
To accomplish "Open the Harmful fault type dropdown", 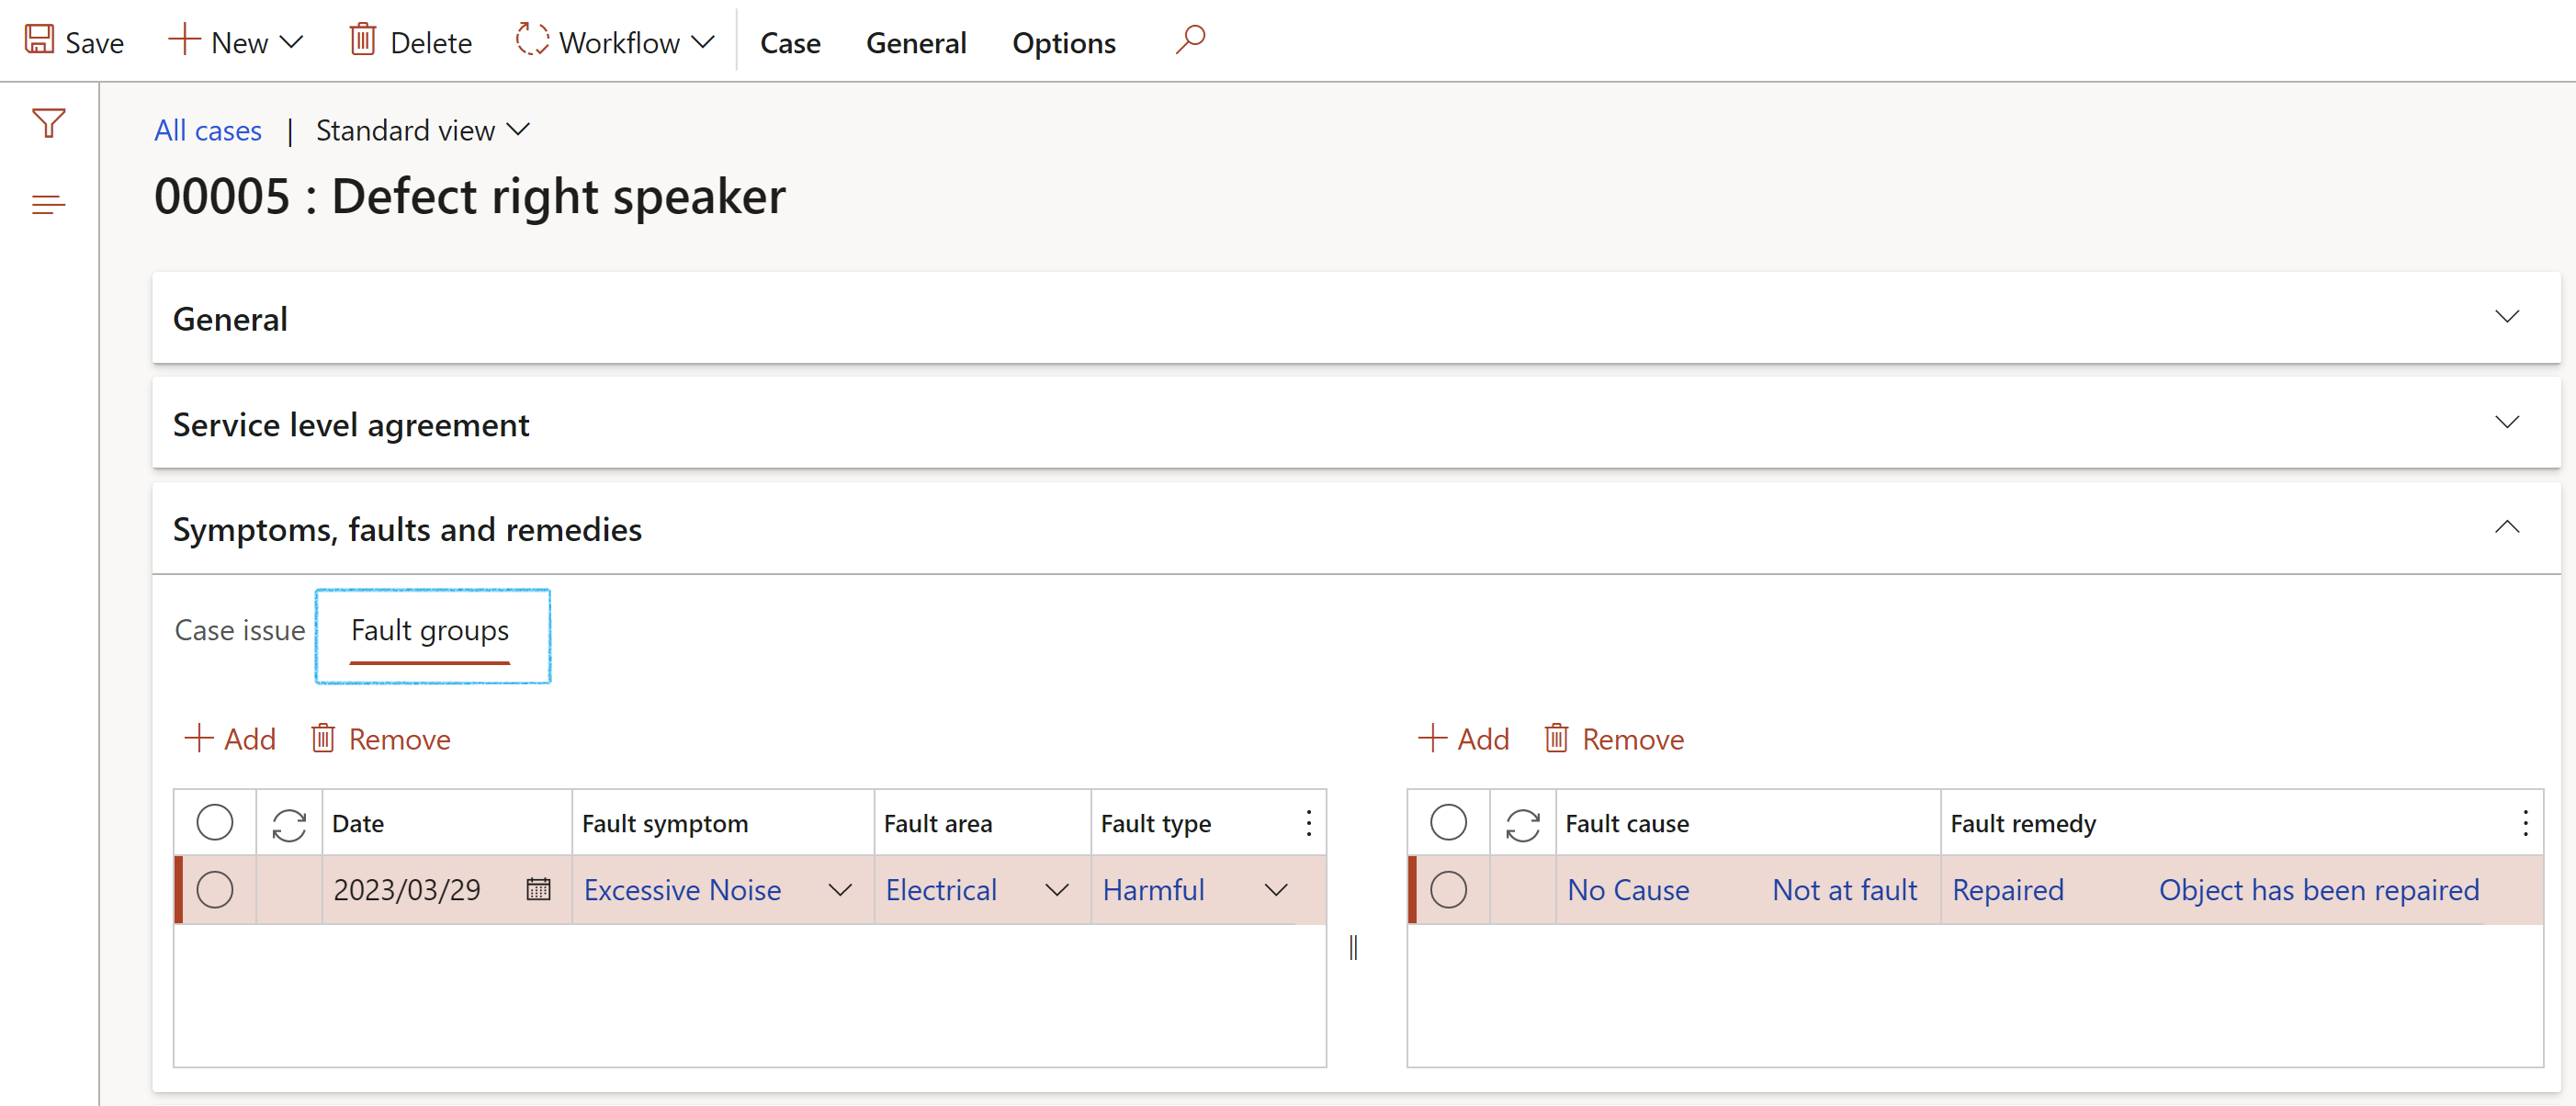I will [1276, 890].
